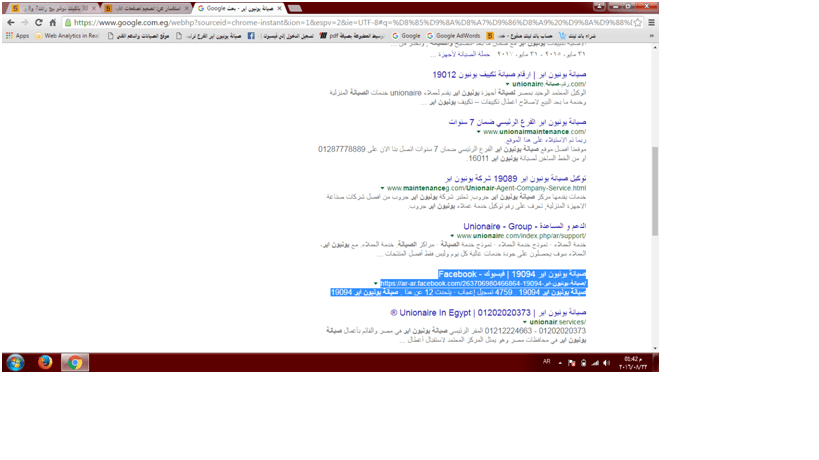Screen dimensions: 819x460
Task: Open the Facebook bookmark icon
Action: click(251, 36)
